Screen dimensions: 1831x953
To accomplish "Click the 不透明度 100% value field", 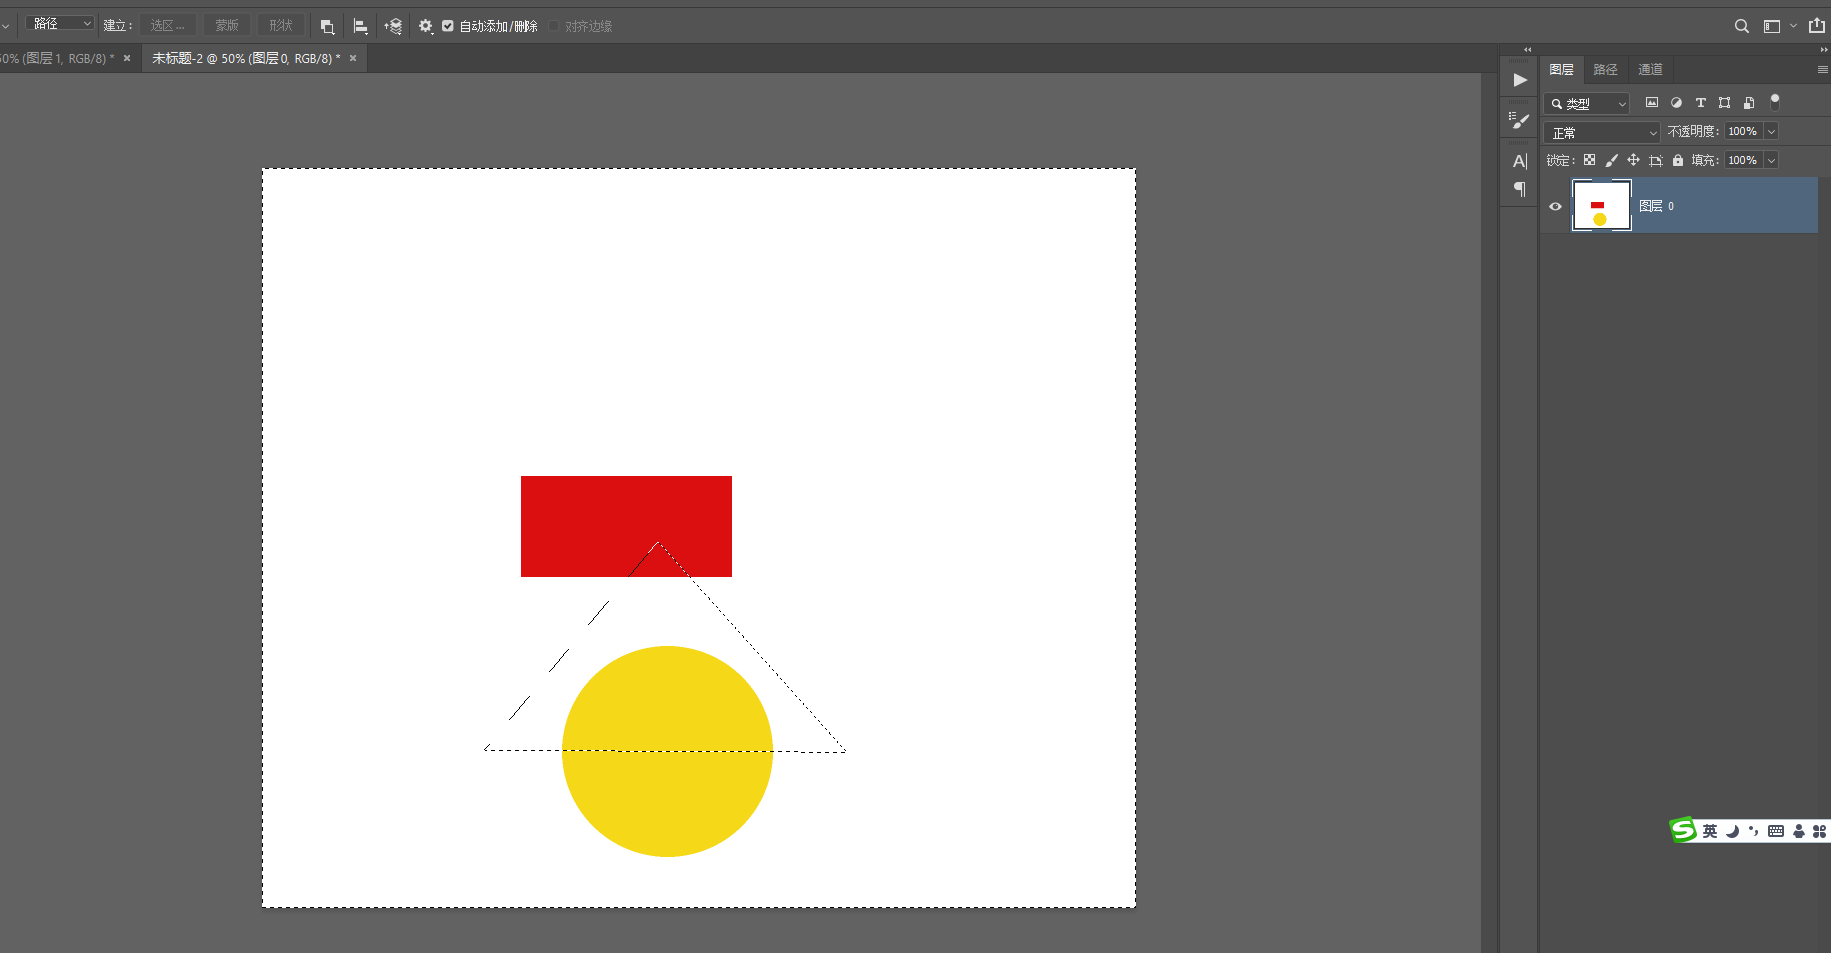I will pos(1743,131).
